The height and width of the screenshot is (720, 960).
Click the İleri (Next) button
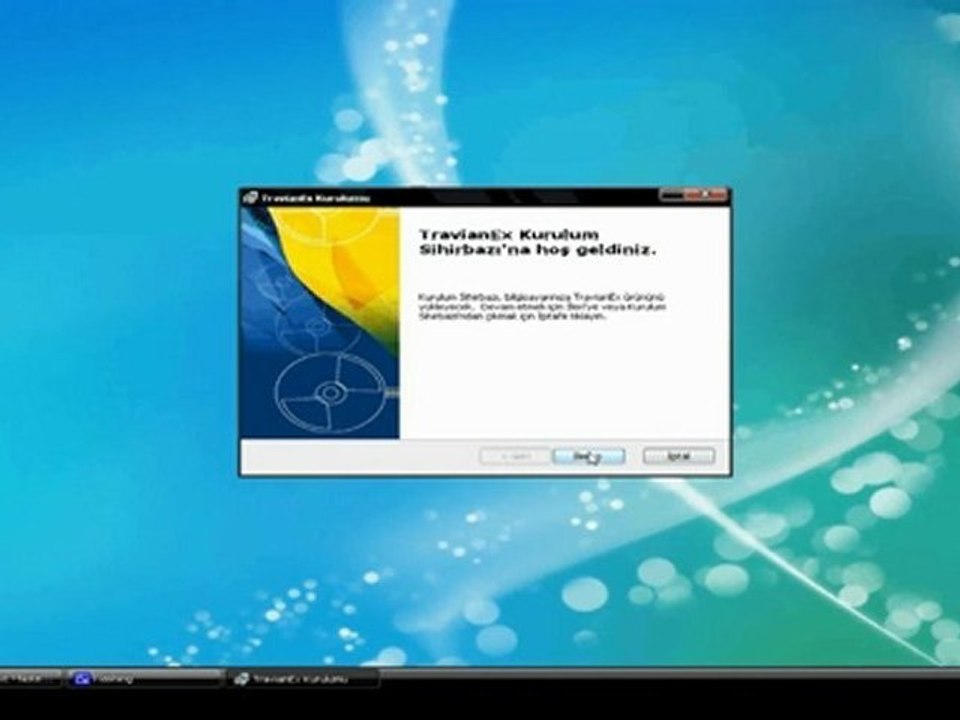coord(588,456)
